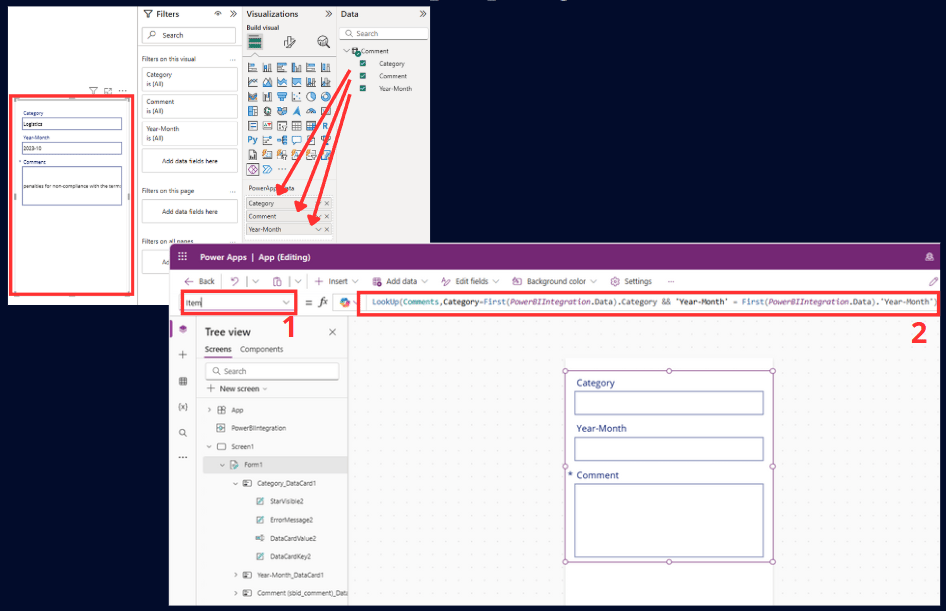Open the Add data dropdown

click(x=400, y=281)
